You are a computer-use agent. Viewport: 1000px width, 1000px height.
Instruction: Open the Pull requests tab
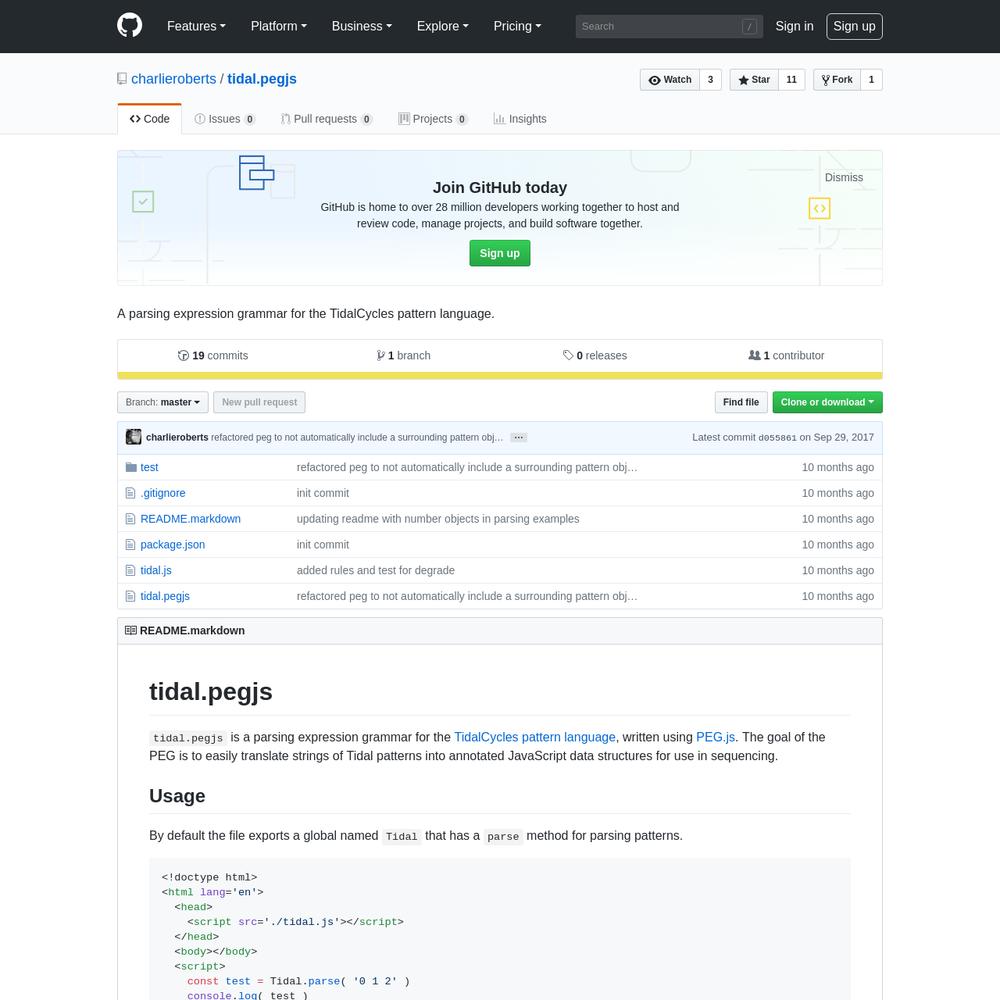[327, 119]
